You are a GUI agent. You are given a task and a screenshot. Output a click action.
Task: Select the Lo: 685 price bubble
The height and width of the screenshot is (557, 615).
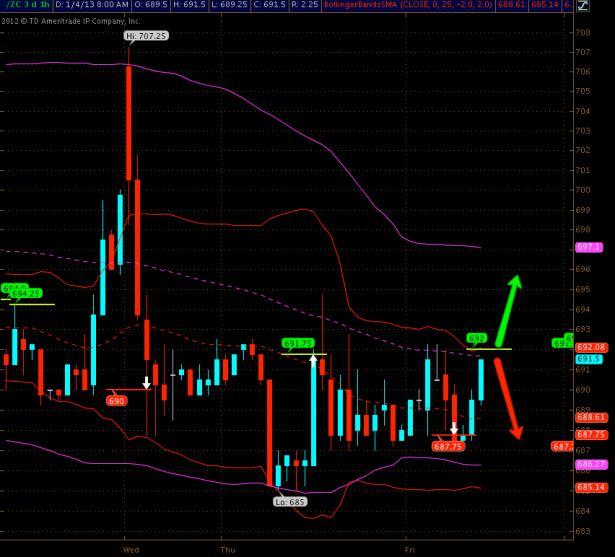[290, 502]
